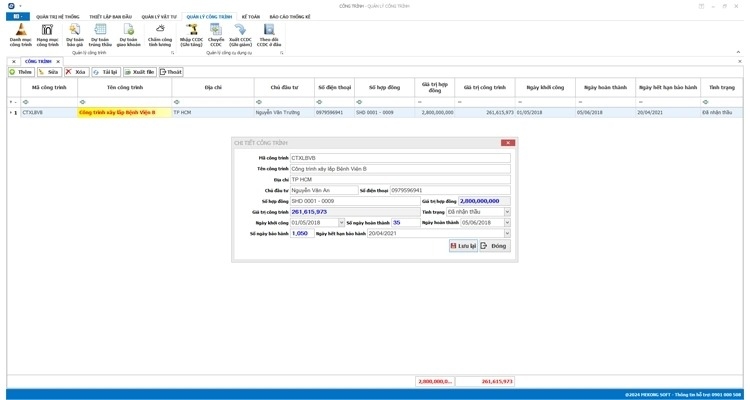Switch to the Kế toán ribbon tab

[x=250, y=17]
